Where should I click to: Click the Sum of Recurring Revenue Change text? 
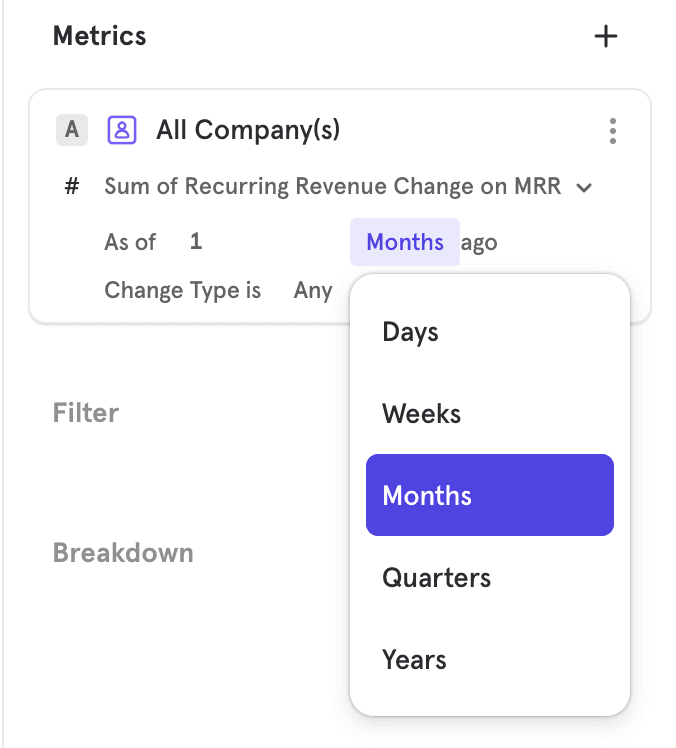(332, 187)
